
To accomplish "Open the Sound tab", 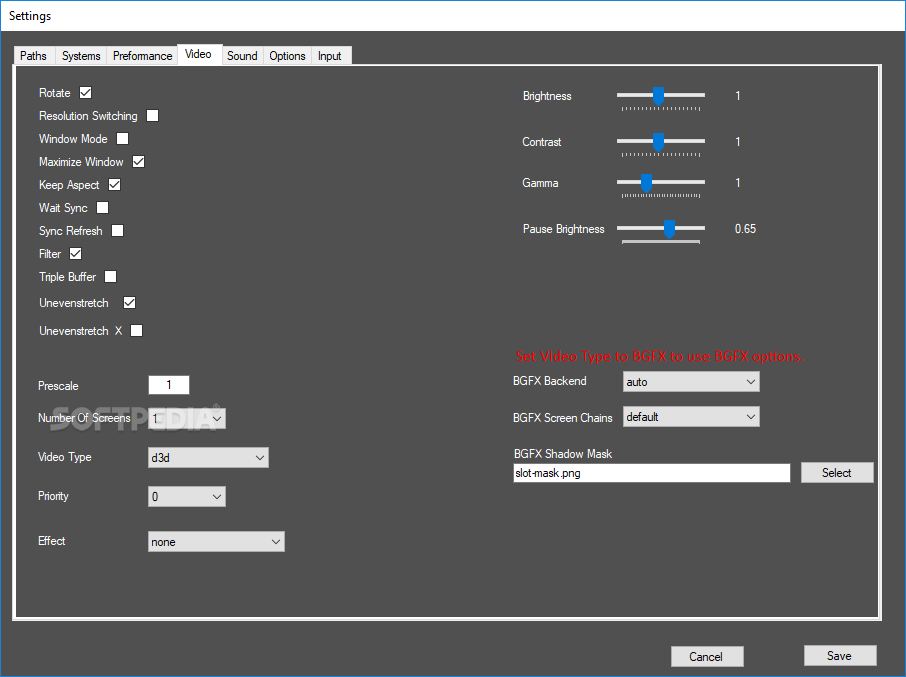I will point(242,55).
